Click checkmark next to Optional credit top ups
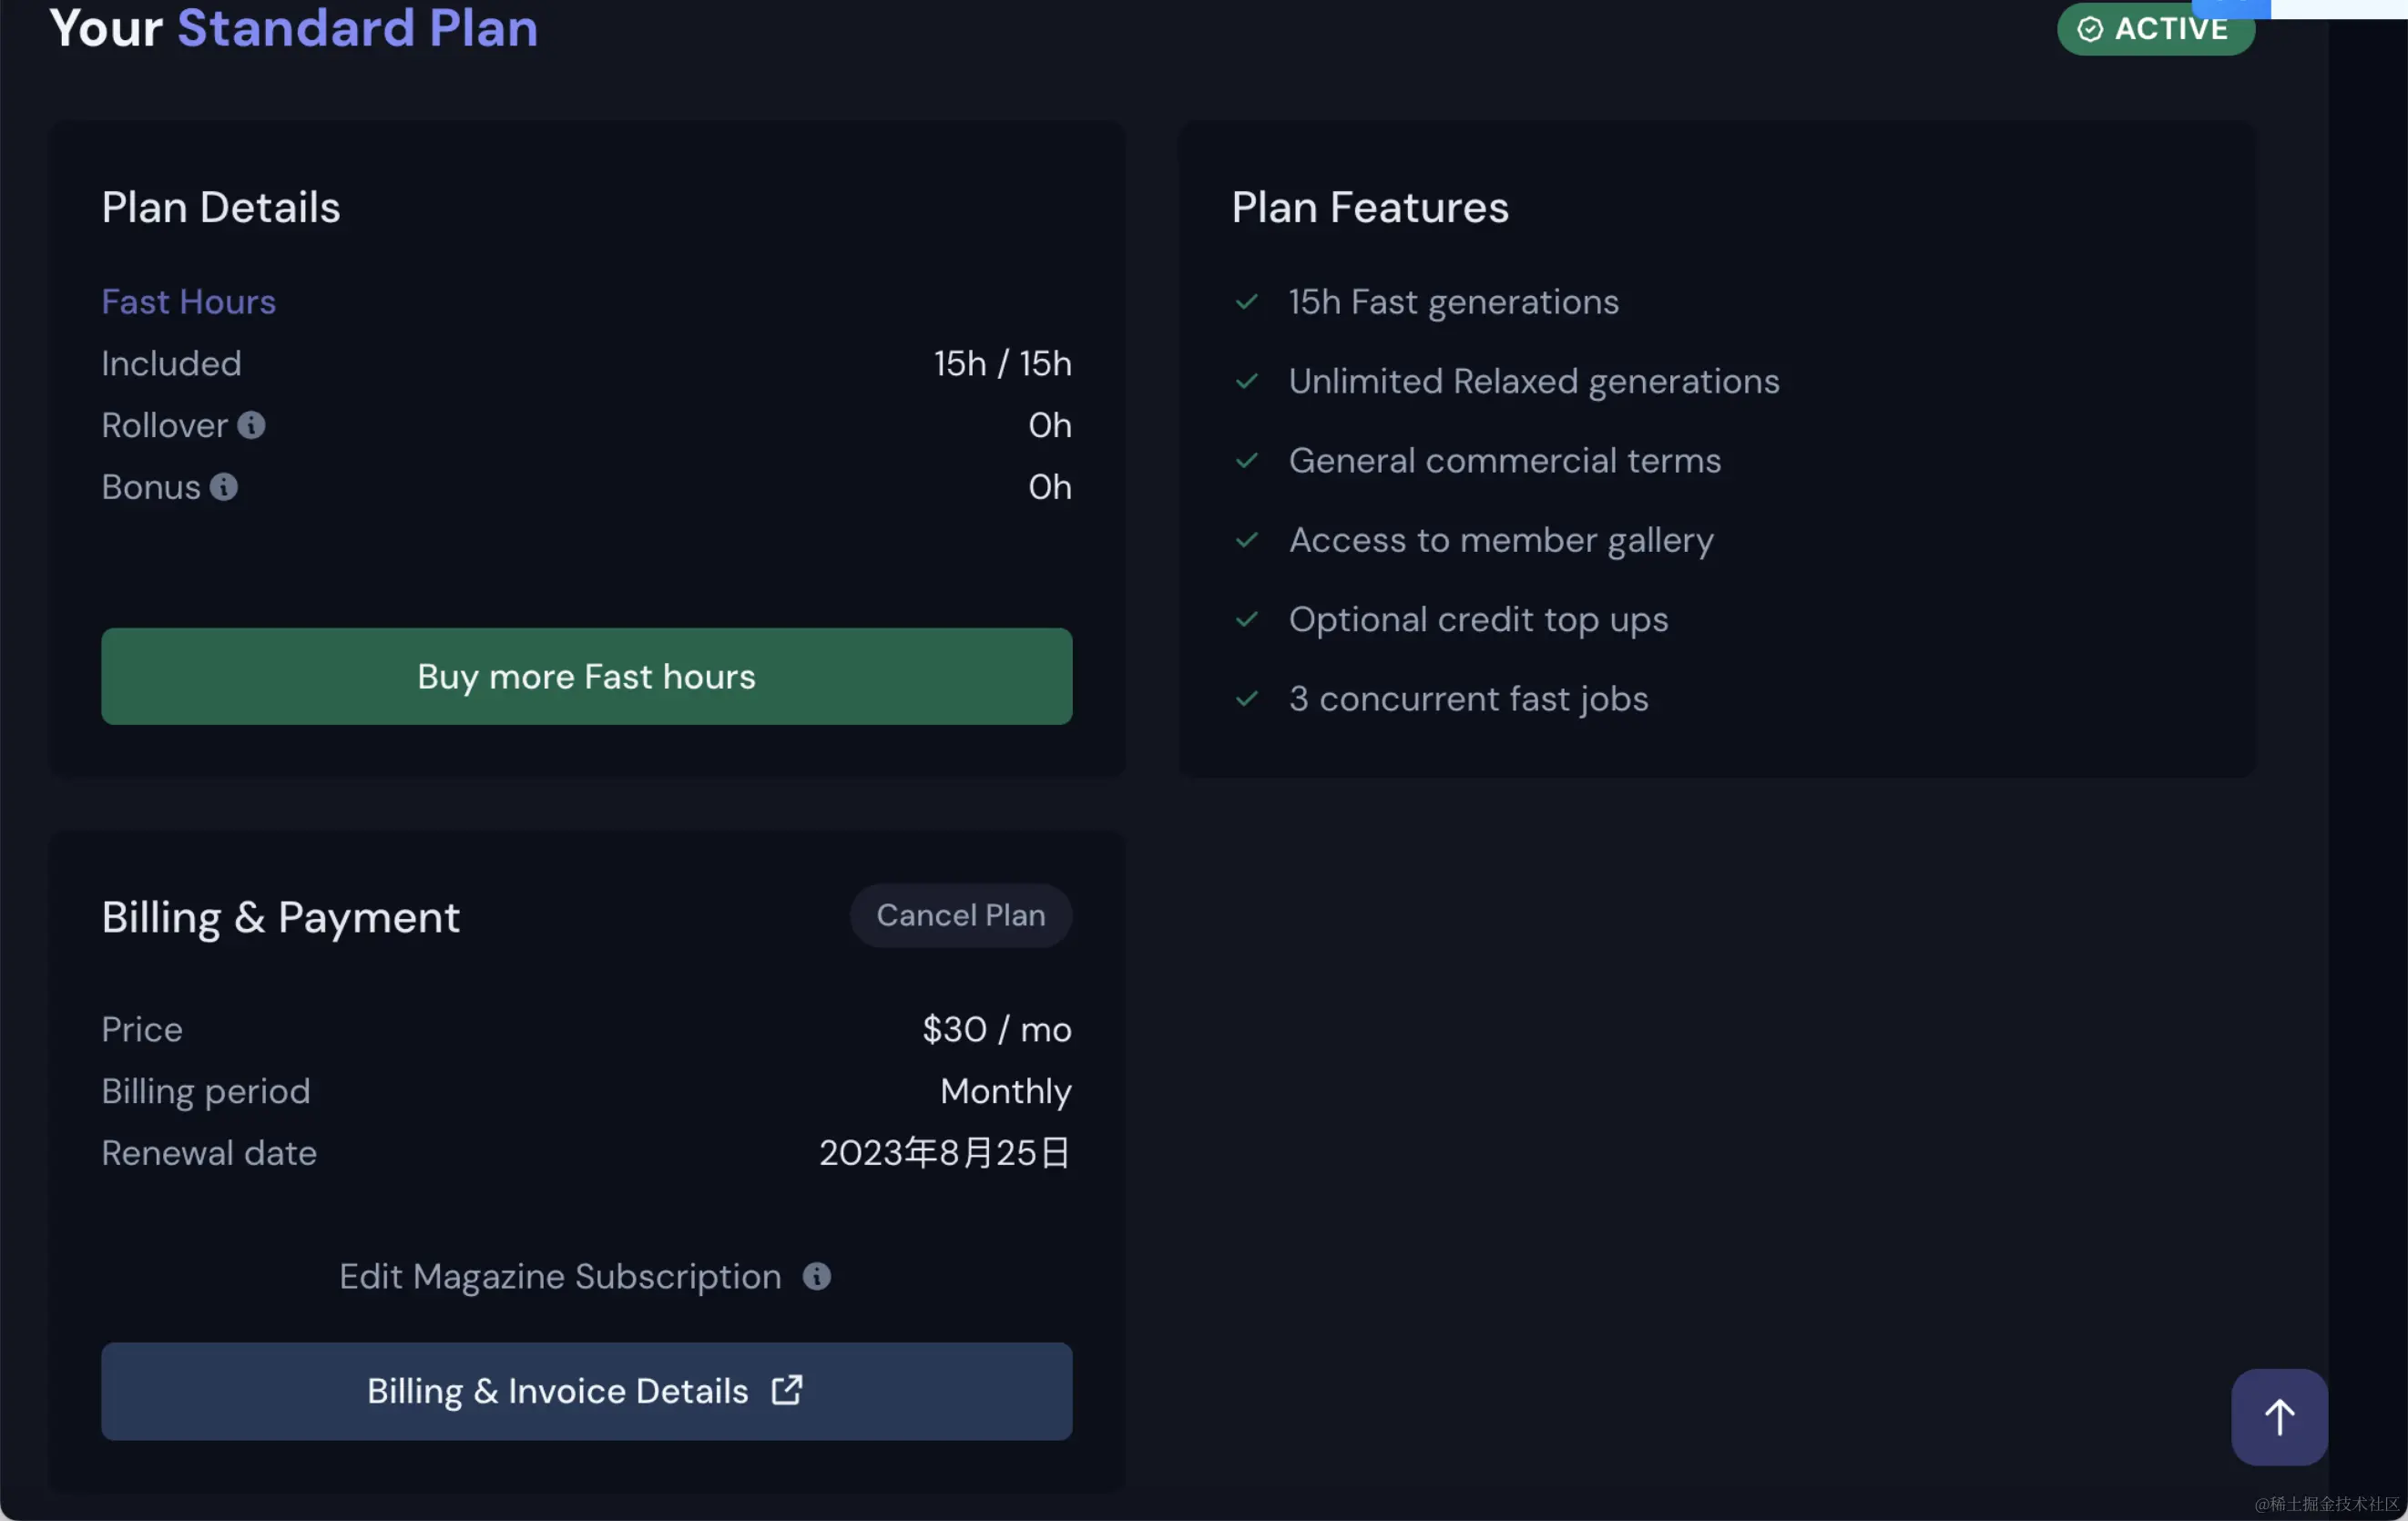The image size is (2408, 1521). pyautogui.click(x=1246, y=620)
